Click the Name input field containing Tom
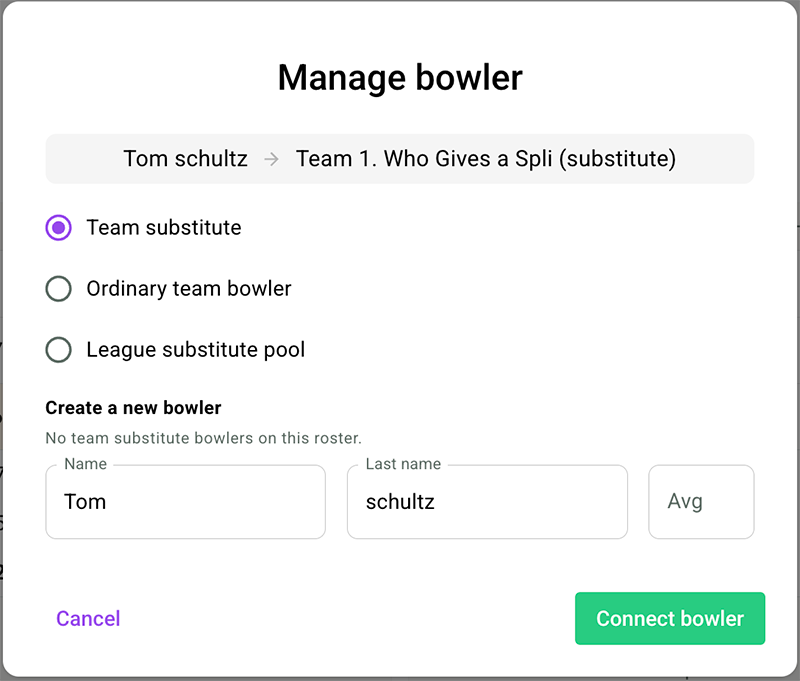This screenshot has height=681, width=800. (x=186, y=501)
